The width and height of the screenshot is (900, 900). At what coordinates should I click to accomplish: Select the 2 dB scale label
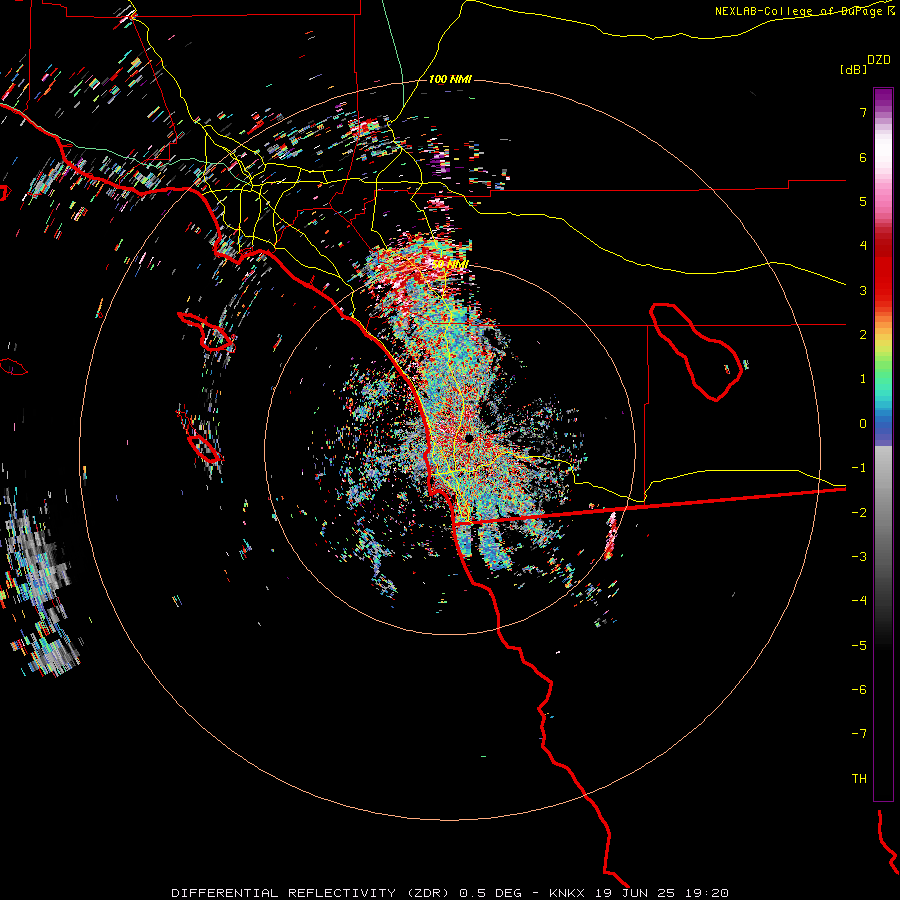click(x=863, y=335)
